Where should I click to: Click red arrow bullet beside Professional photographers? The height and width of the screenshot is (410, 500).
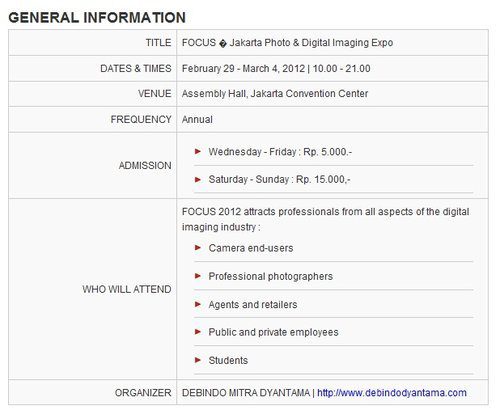198,276
